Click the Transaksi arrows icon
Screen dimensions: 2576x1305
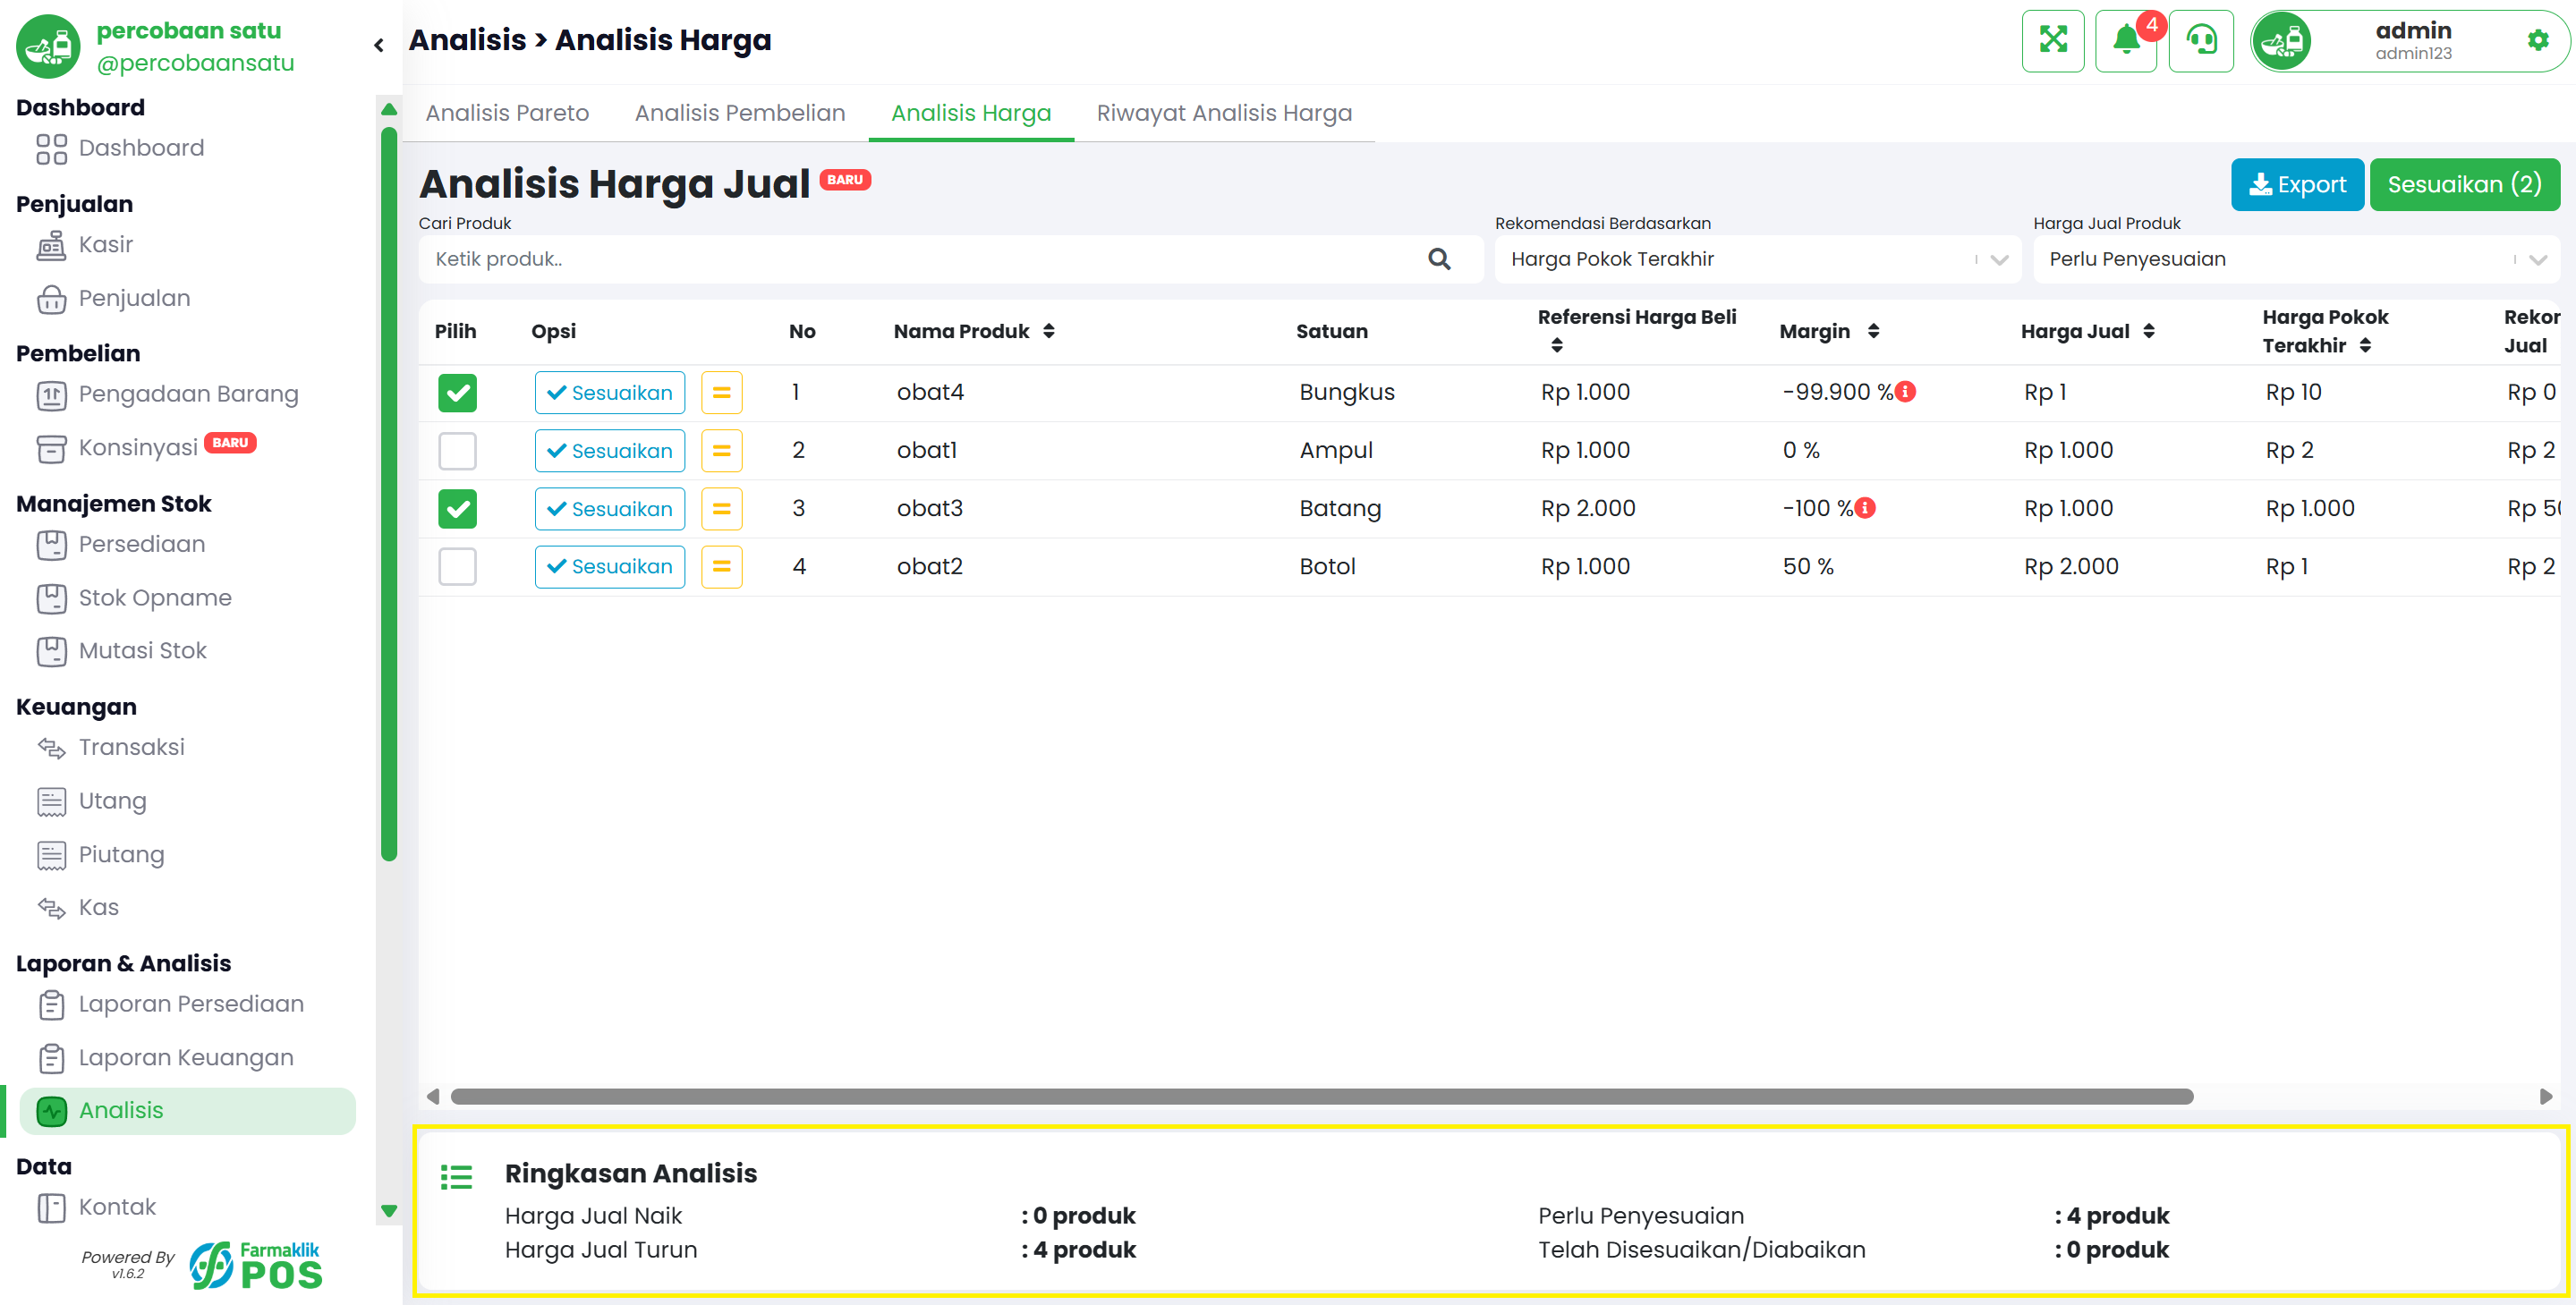pyautogui.click(x=51, y=748)
